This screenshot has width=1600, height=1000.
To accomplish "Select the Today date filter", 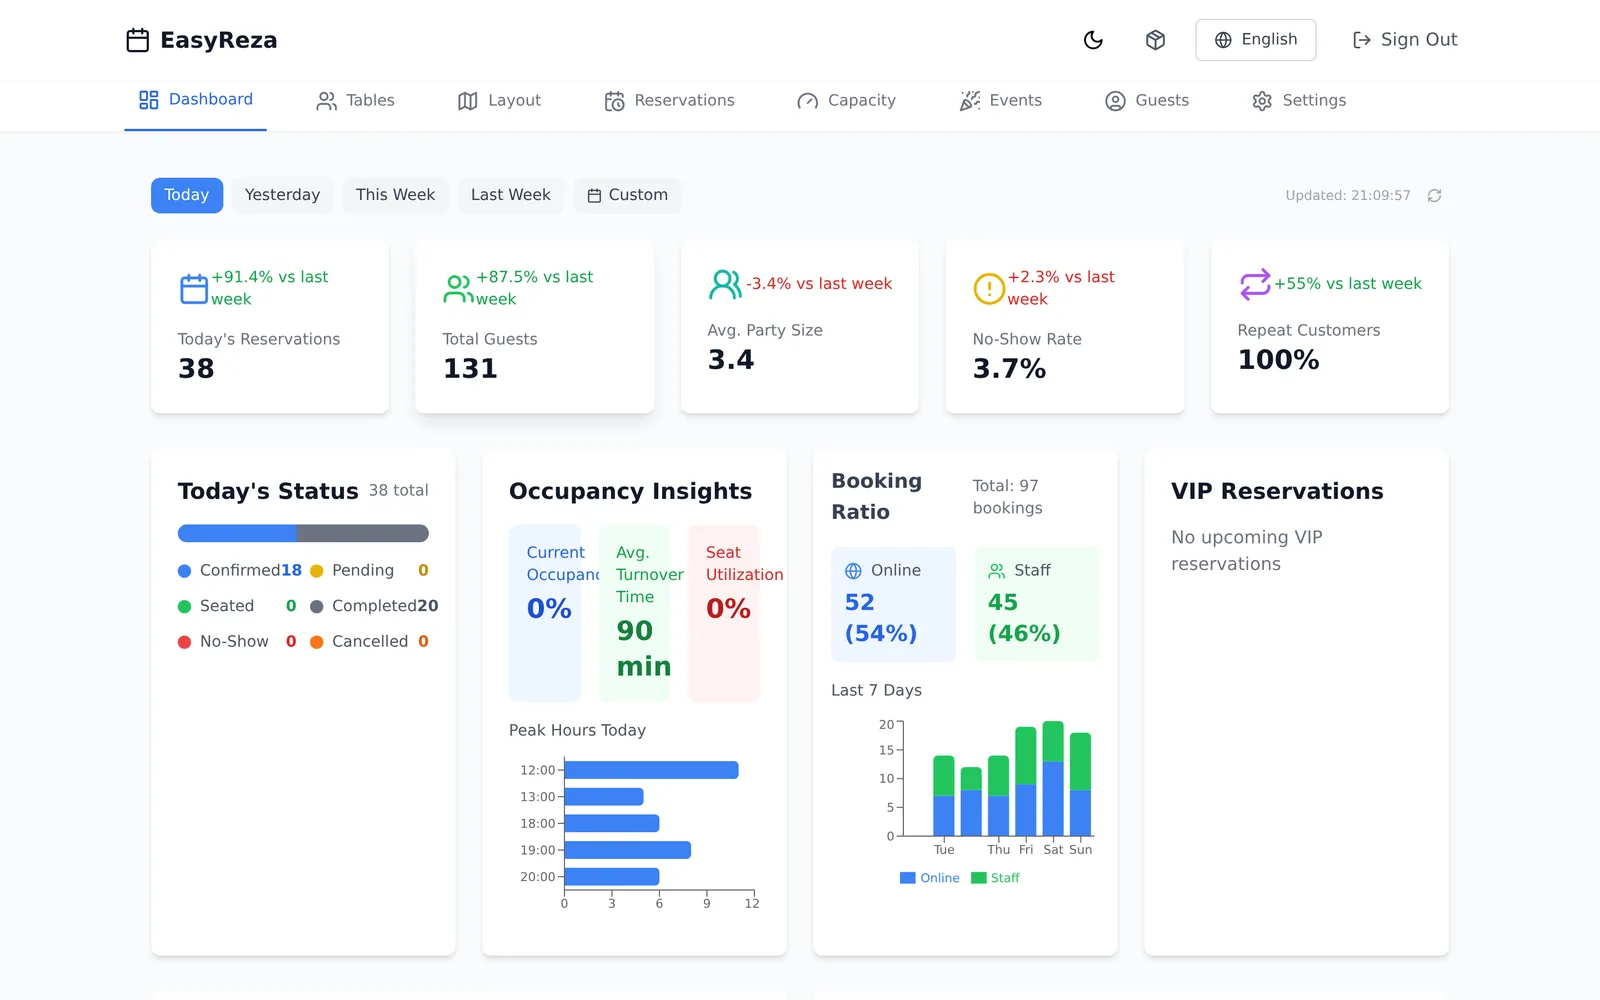I will [x=187, y=195].
